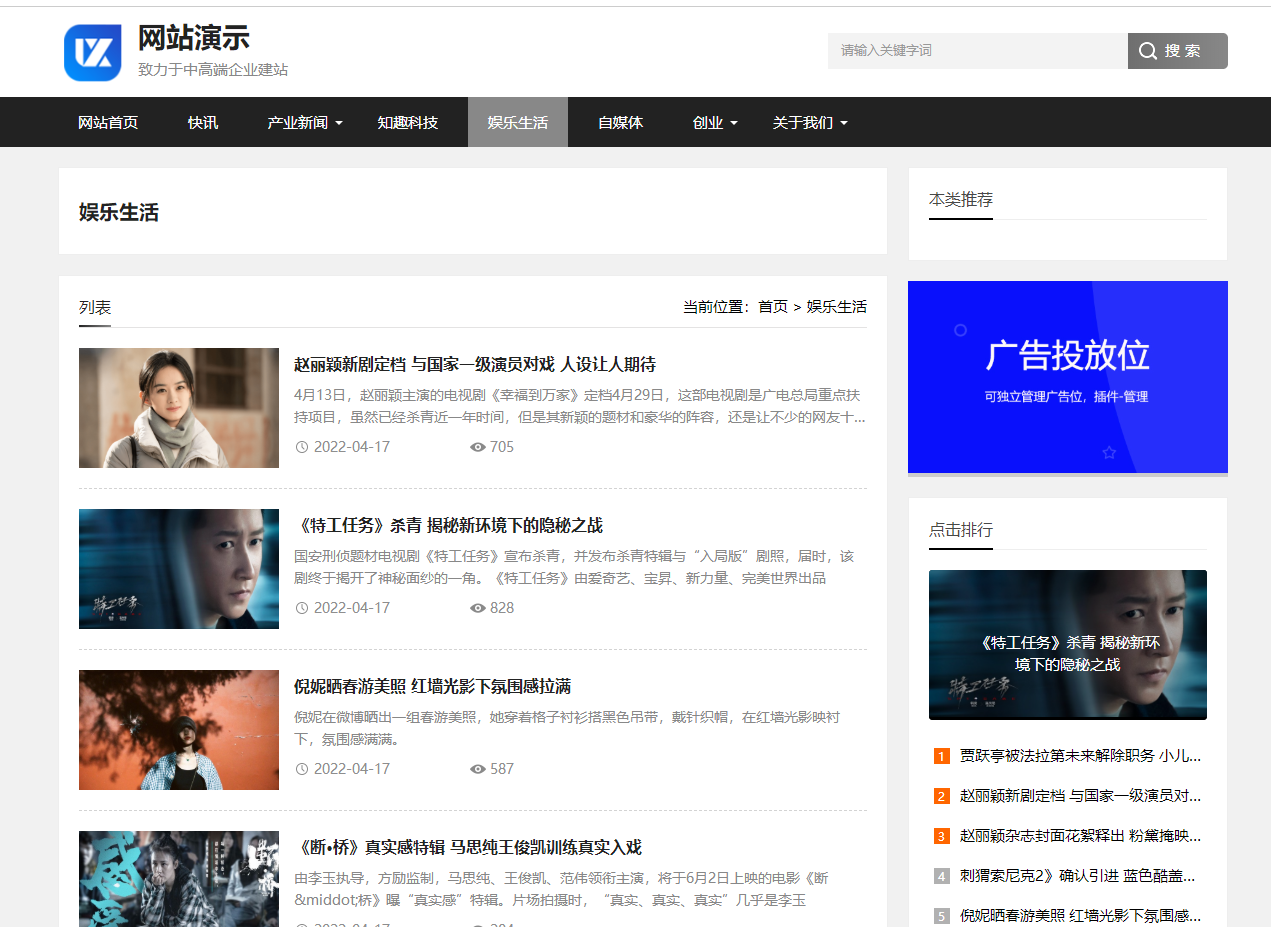
Task: Click the eye icon next to 828 views
Action: point(478,608)
